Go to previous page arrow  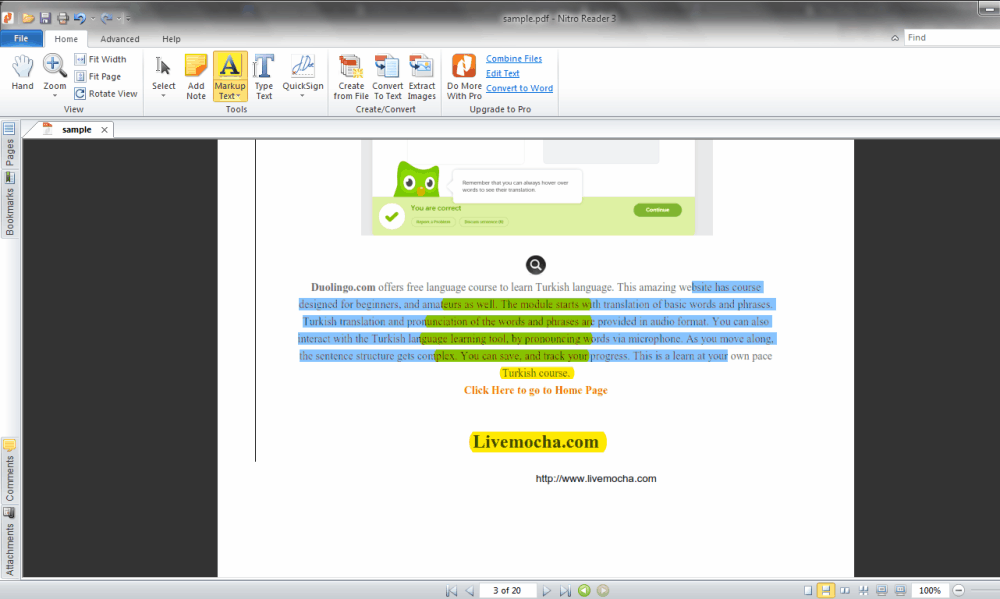pyautogui.click(x=469, y=591)
